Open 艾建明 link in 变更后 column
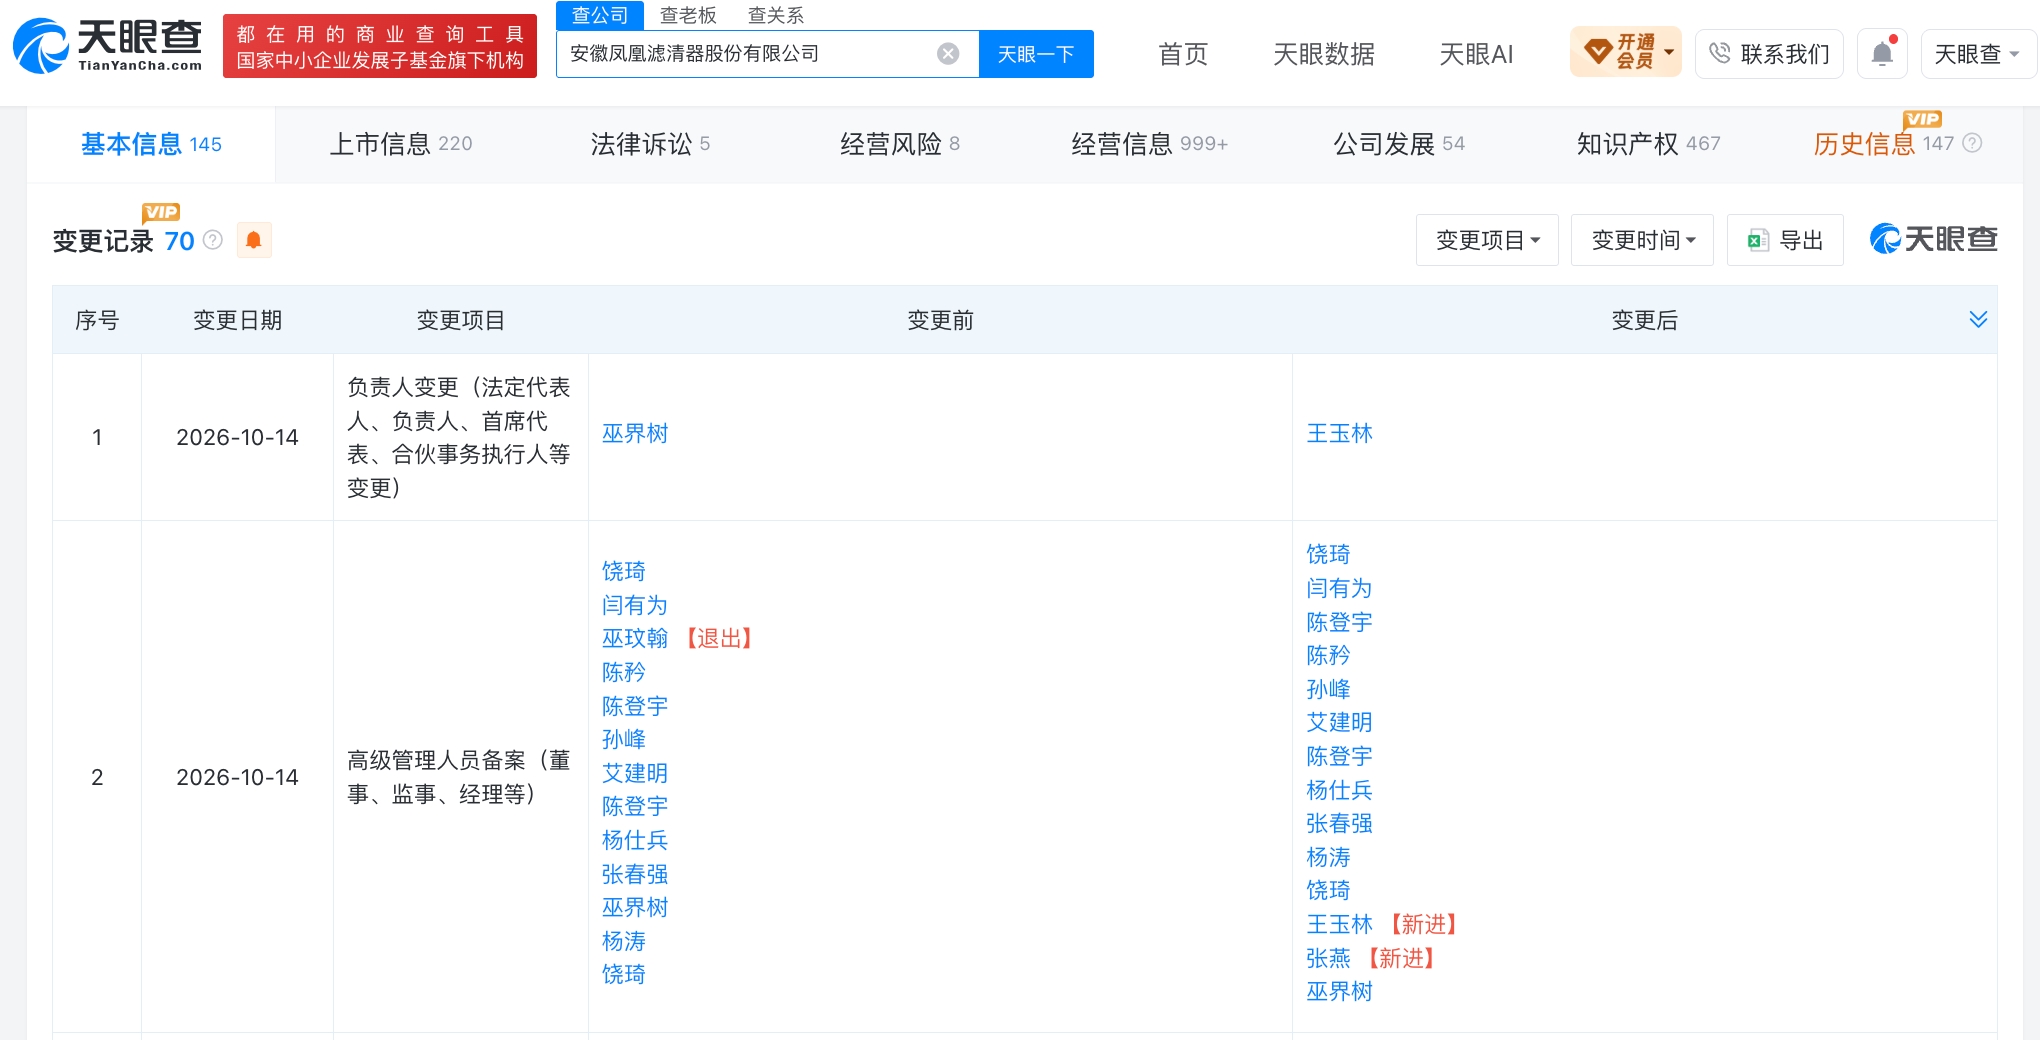Viewport: 2040px width, 1040px height. coord(1339,722)
